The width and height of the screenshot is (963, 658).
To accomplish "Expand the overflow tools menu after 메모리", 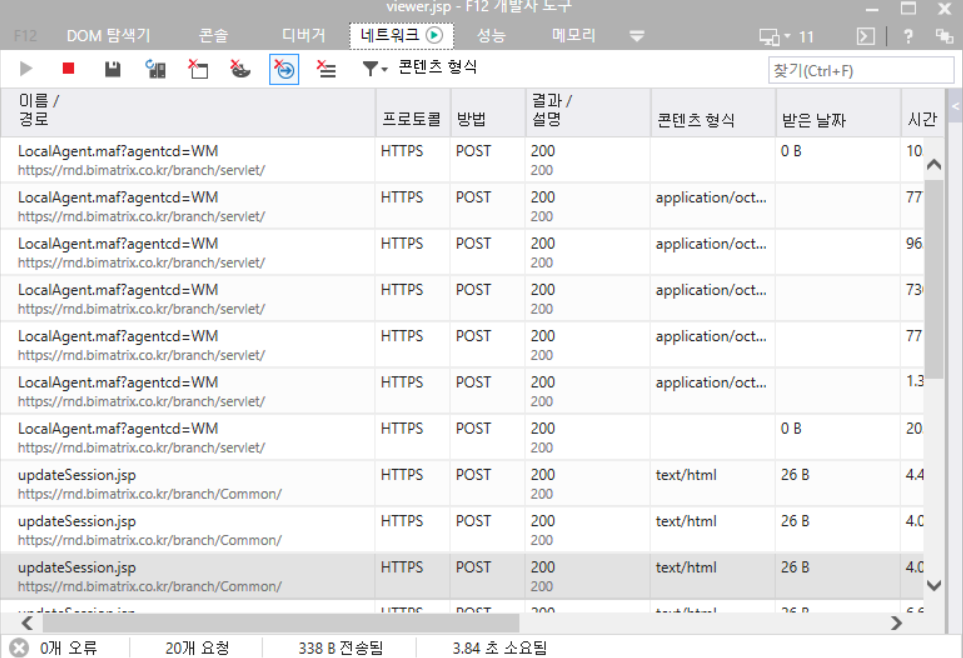I will (637, 36).
